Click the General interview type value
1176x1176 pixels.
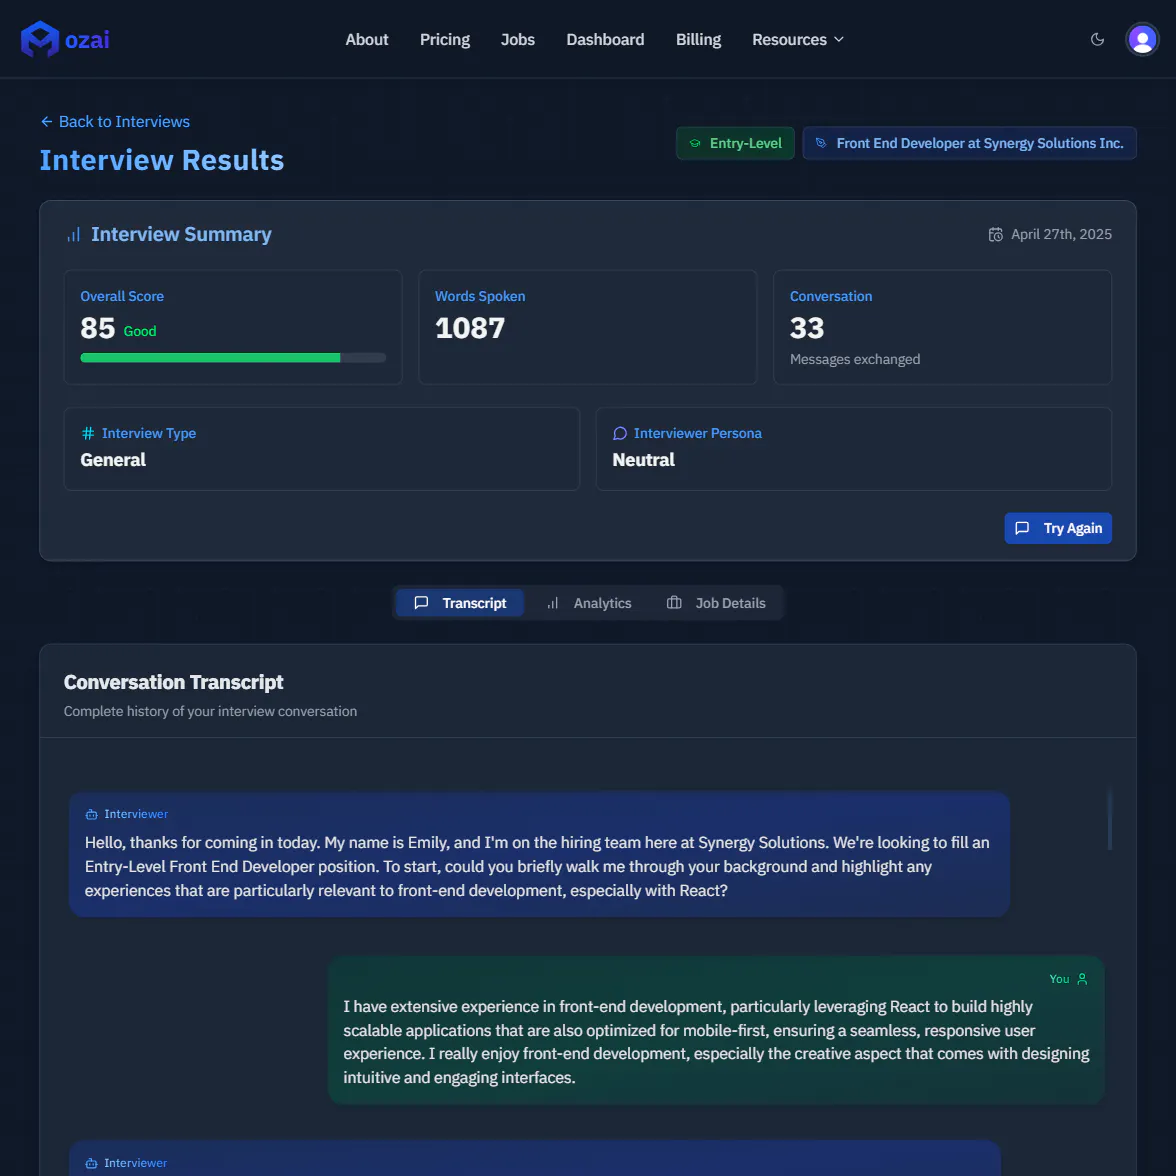coord(113,460)
